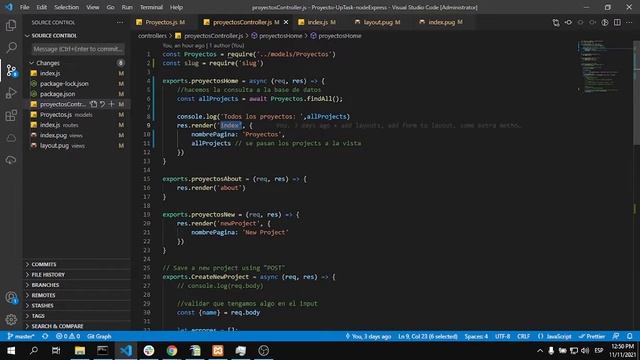Expand the STASHES section

(x=77, y=305)
